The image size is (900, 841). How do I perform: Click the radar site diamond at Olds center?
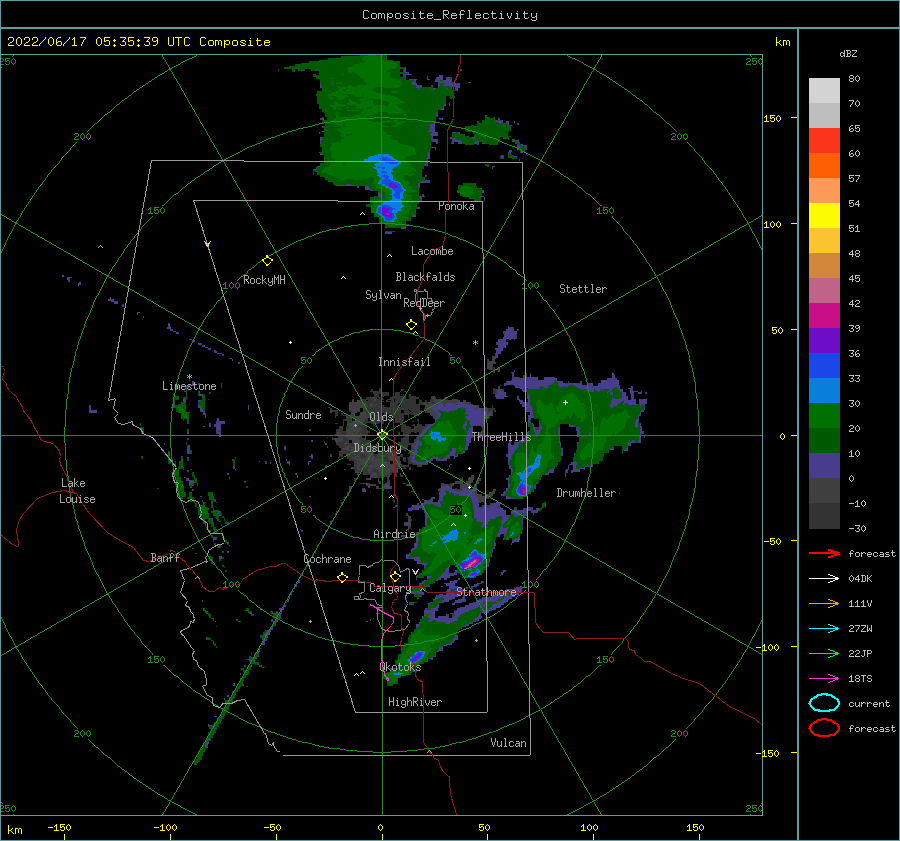(382, 435)
